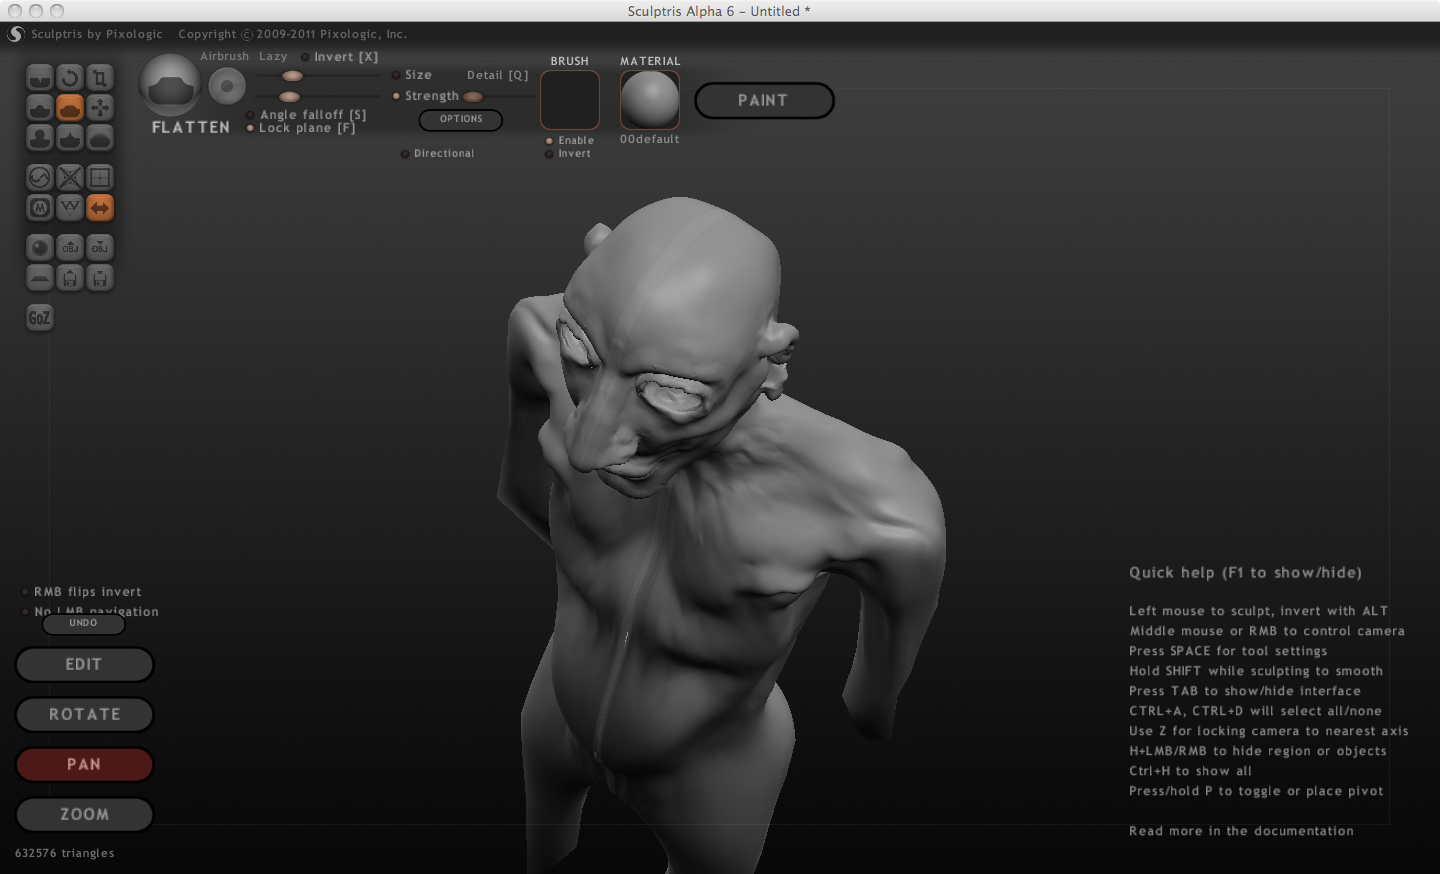Image resolution: width=1440 pixels, height=874 pixels.
Task: Select the Crease sculpting tool
Action: [40, 78]
